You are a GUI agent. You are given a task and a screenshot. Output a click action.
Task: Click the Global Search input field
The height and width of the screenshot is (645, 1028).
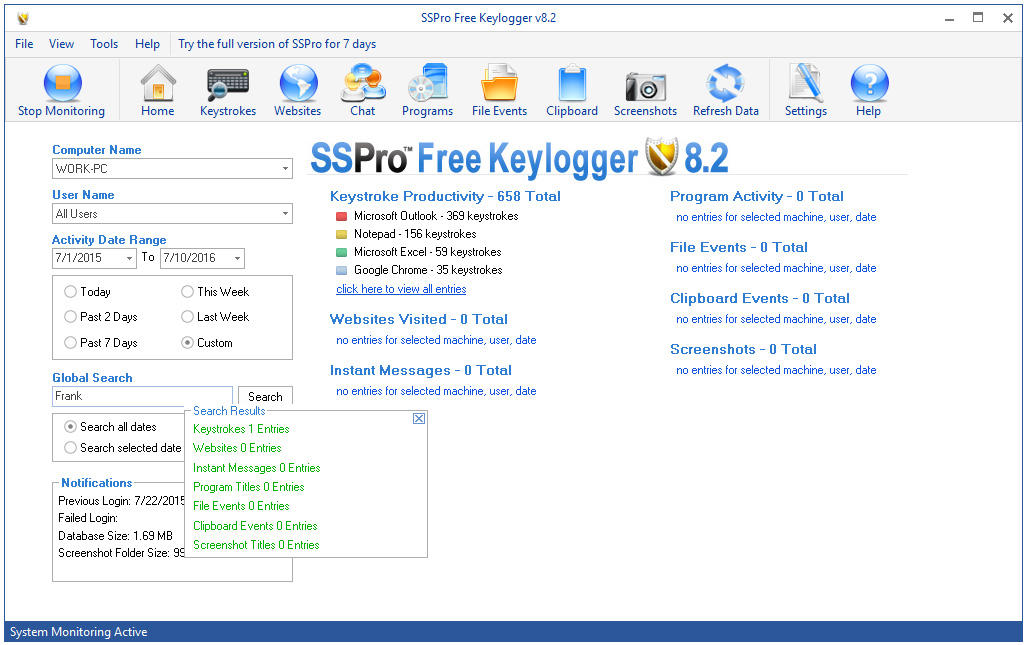tap(142, 396)
